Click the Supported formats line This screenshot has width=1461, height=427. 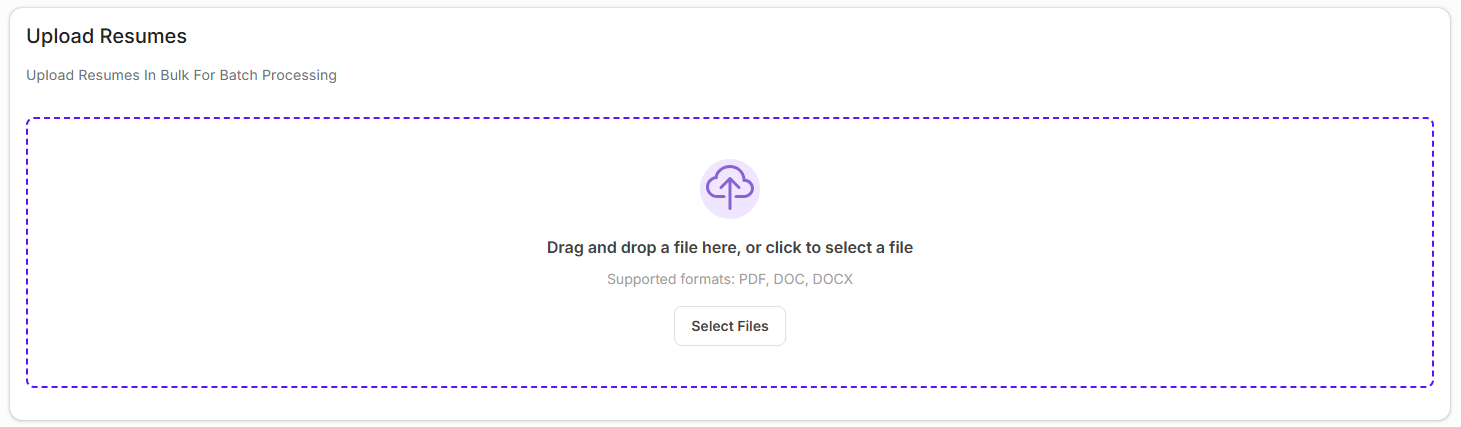click(729, 279)
